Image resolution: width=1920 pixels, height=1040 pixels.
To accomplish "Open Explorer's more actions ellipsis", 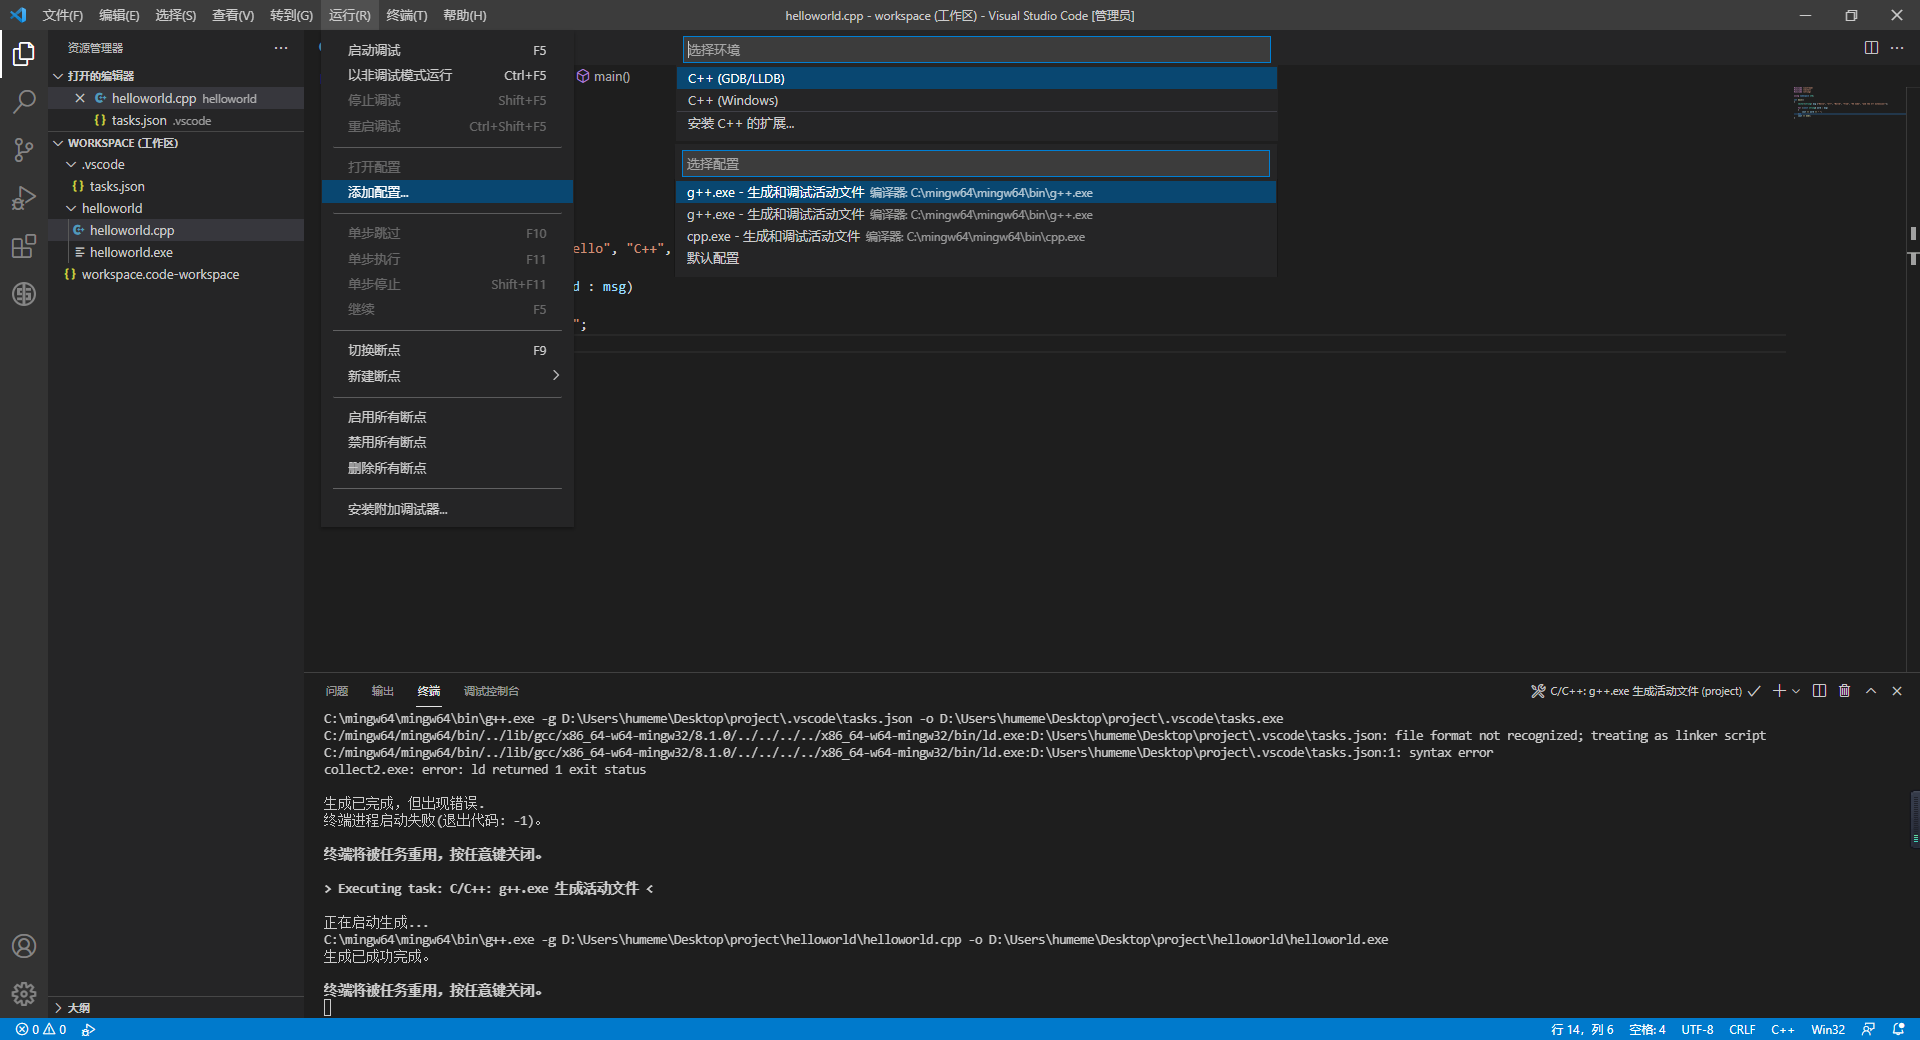I will [x=281, y=48].
